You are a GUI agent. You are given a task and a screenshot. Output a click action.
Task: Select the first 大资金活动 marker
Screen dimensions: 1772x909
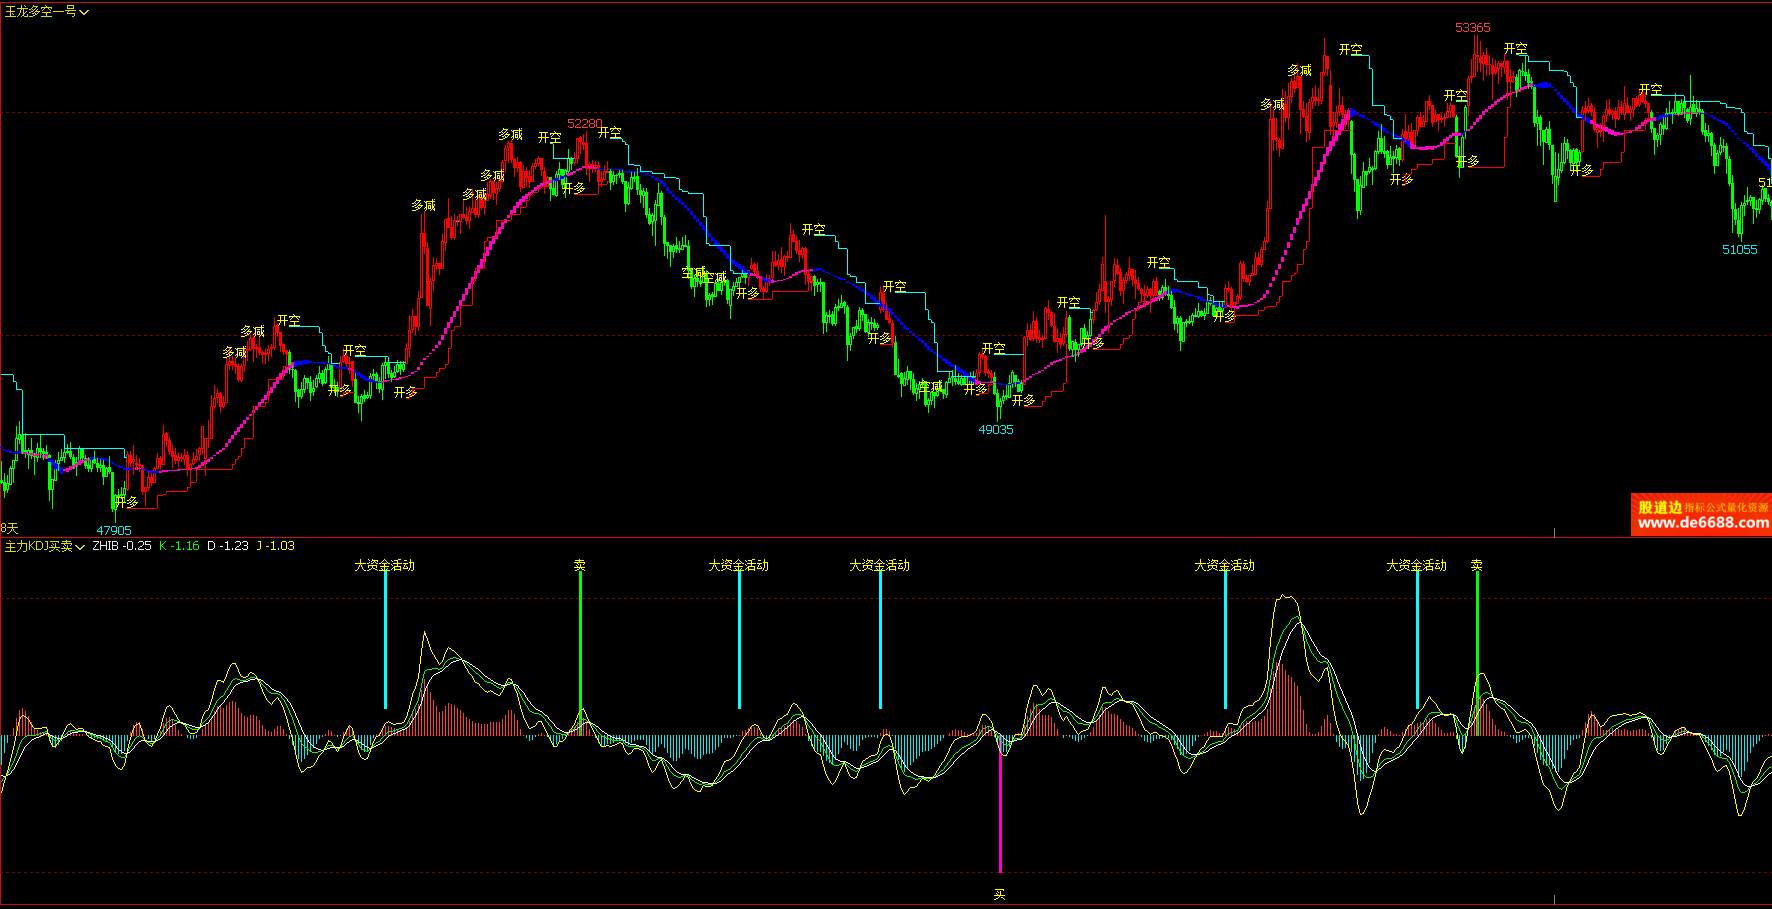pyautogui.click(x=384, y=566)
